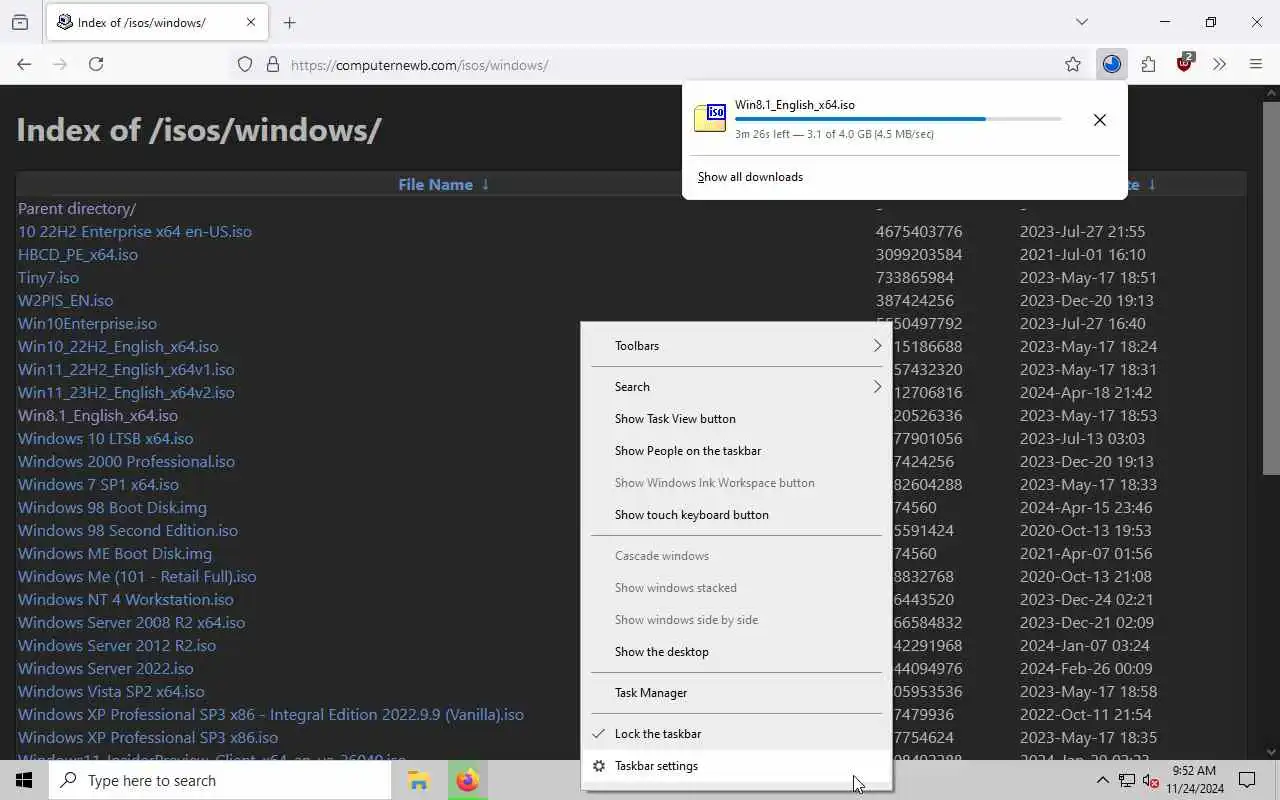The image size is (1280, 800).
Task: Cancel the Win8.1 ISO download
Action: point(1099,120)
